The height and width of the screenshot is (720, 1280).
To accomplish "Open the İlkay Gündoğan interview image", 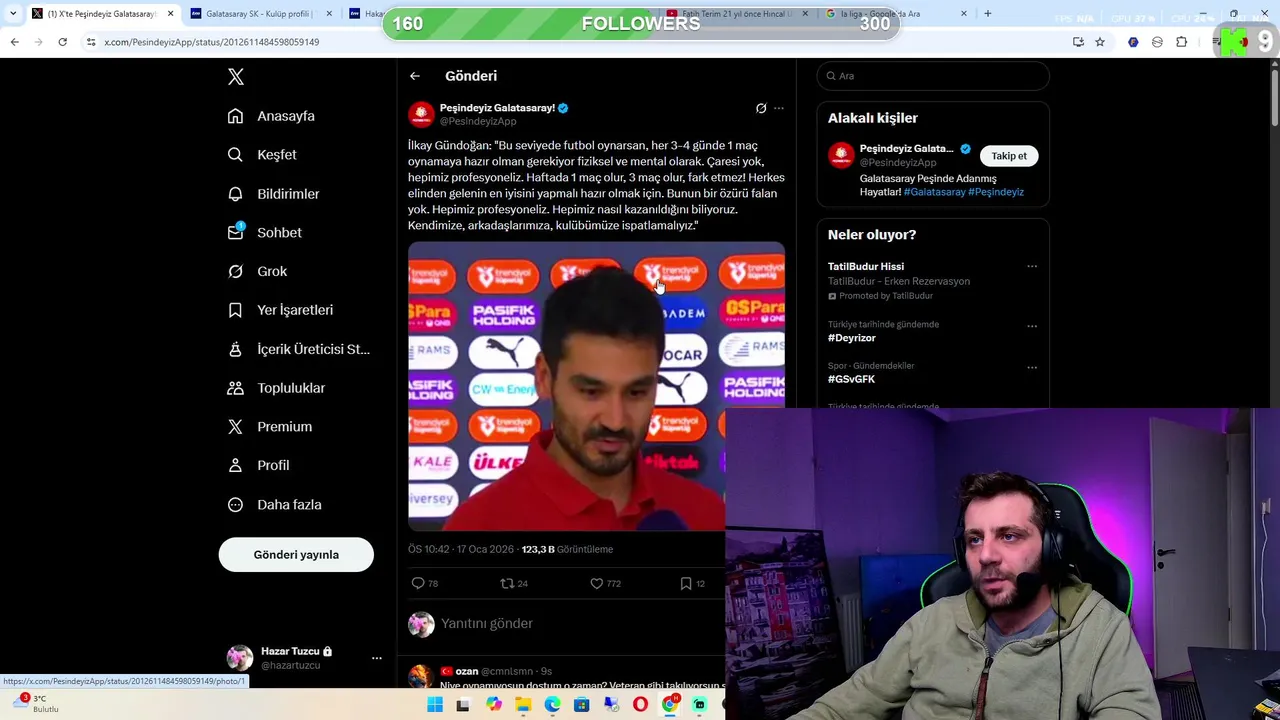I will pyautogui.click(x=596, y=386).
